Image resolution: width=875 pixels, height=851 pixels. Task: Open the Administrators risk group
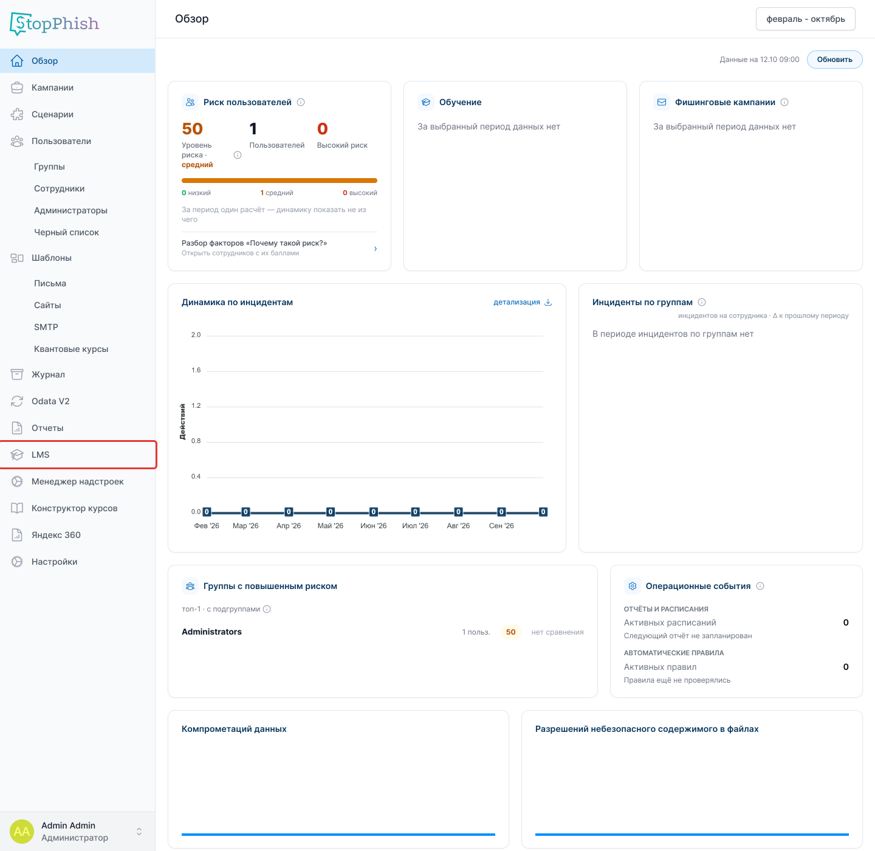pos(211,632)
